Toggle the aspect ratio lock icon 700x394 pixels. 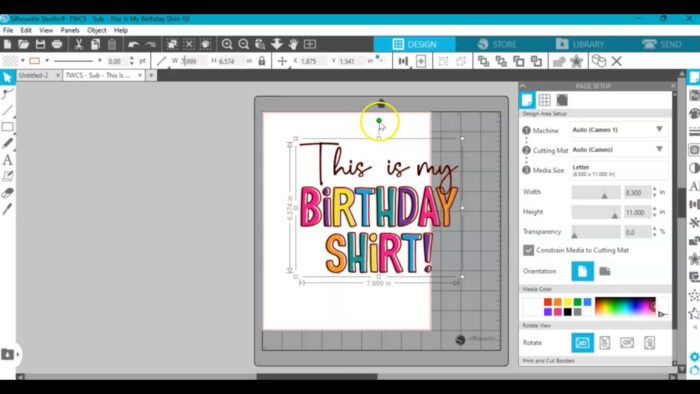(262, 61)
